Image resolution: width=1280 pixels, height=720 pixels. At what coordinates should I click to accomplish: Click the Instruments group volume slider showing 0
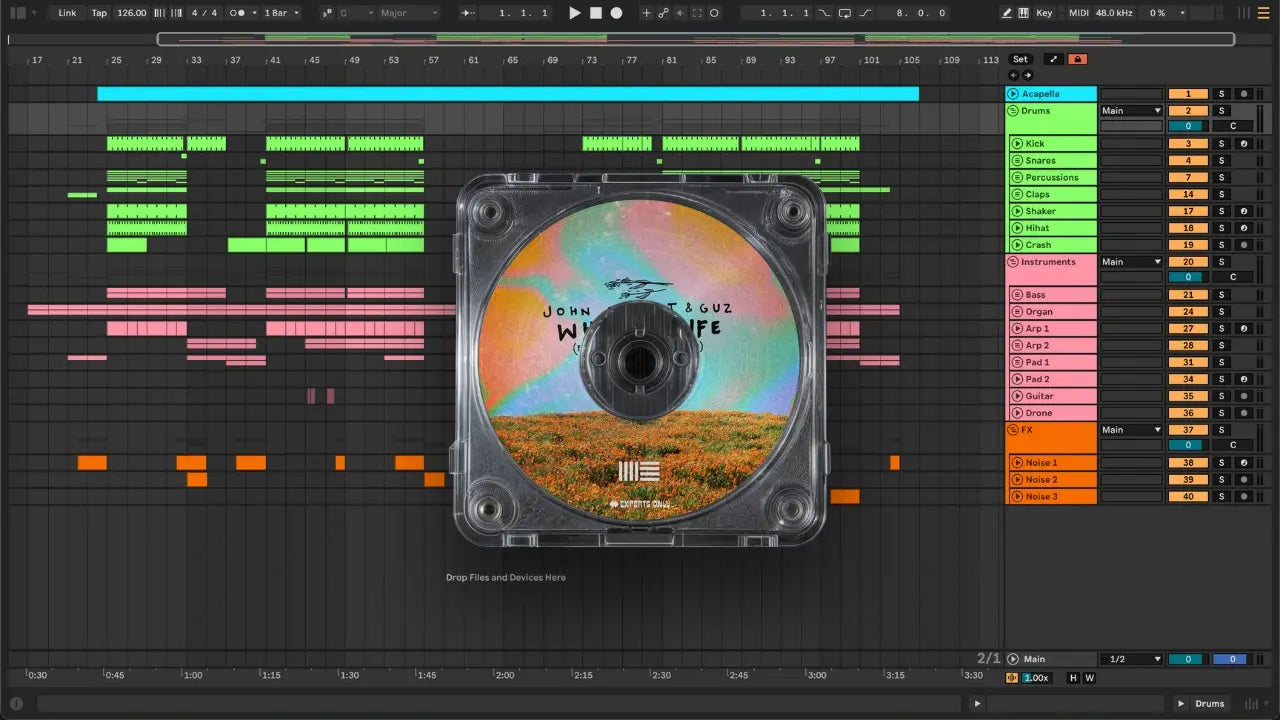[1188, 277]
